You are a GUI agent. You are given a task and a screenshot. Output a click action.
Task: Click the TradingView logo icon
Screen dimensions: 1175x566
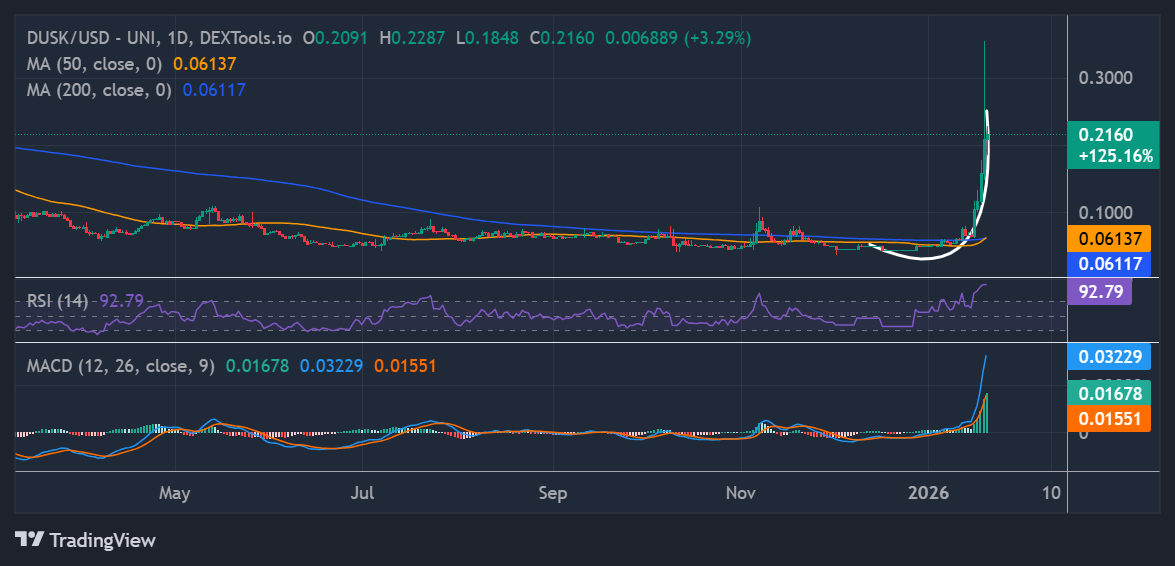(30, 540)
